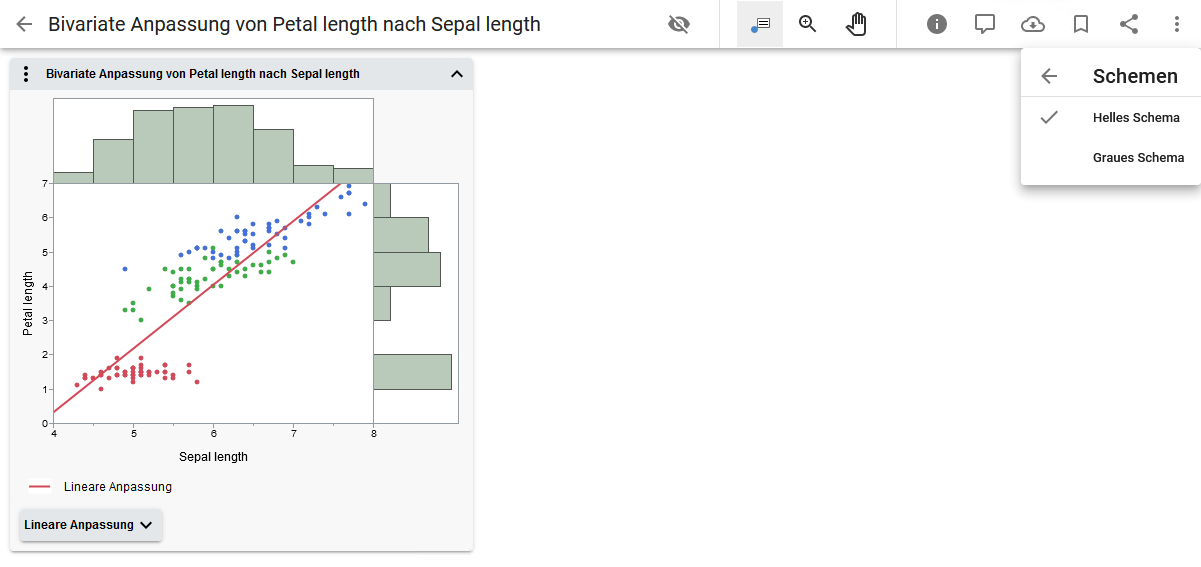
Task: Click the share icon
Action: 1129,24
